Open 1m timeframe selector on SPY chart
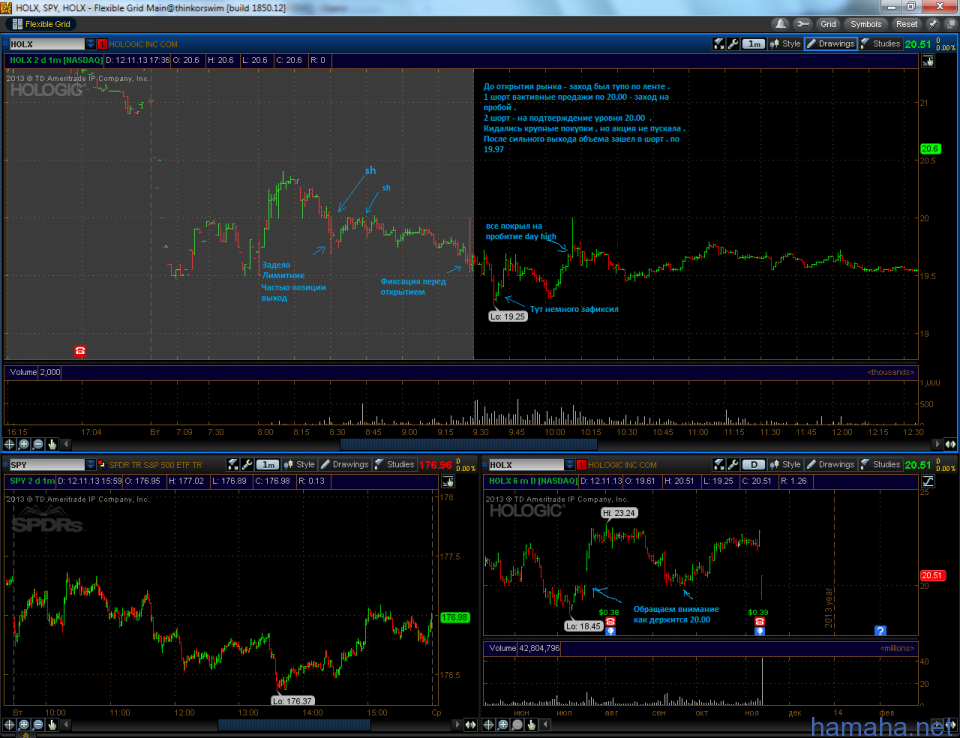Image resolution: width=960 pixels, height=738 pixels. coord(268,464)
